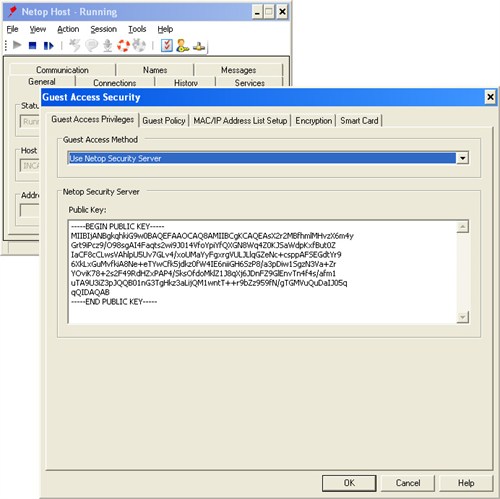Viewport: 500px width, 499px height.
Task: Click the Help button in the dialog
Action: 466,483
